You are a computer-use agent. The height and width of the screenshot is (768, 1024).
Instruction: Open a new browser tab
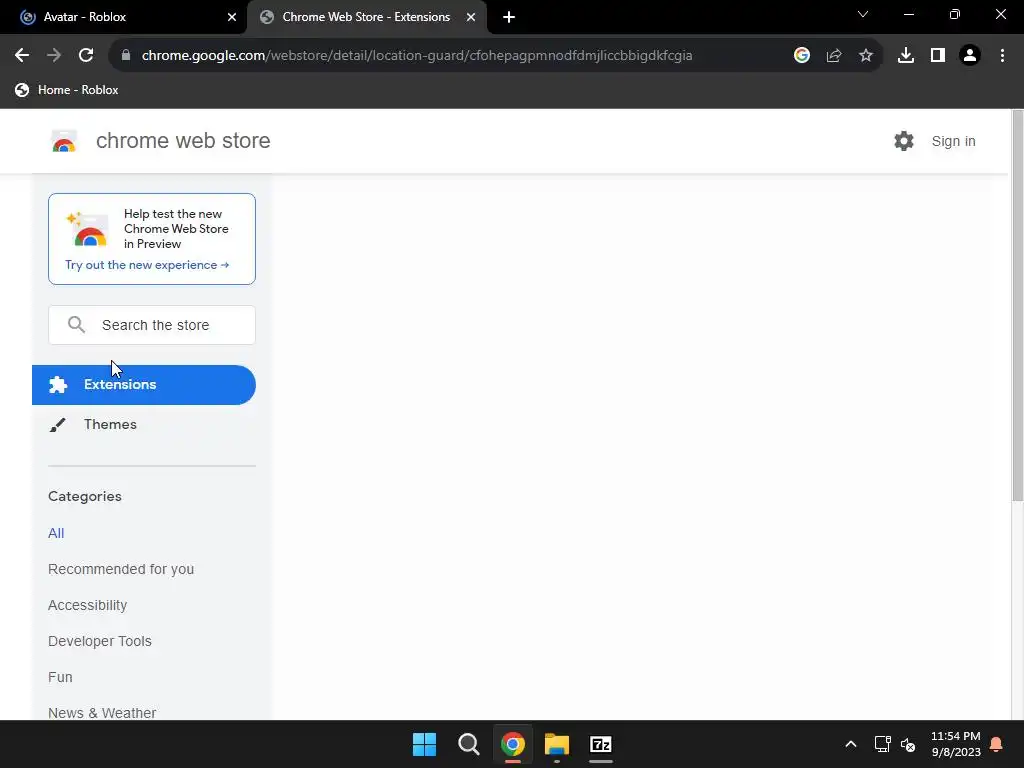(509, 17)
